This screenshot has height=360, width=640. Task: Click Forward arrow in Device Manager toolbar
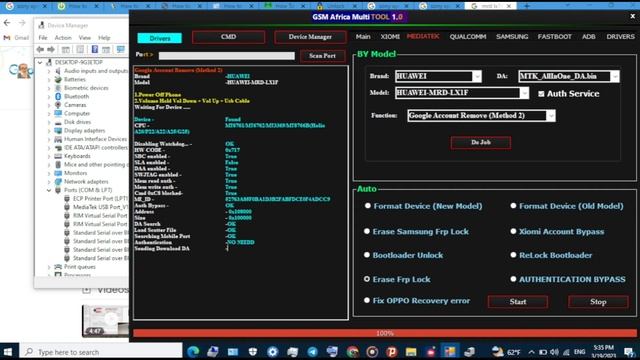(x=51, y=49)
